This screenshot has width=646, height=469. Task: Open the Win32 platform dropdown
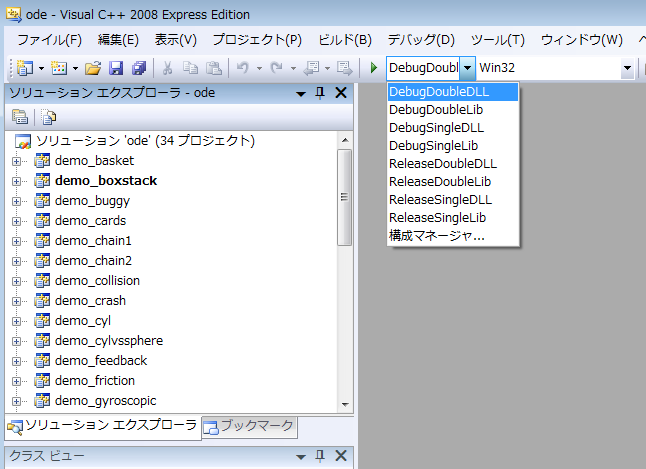point(627,68)
